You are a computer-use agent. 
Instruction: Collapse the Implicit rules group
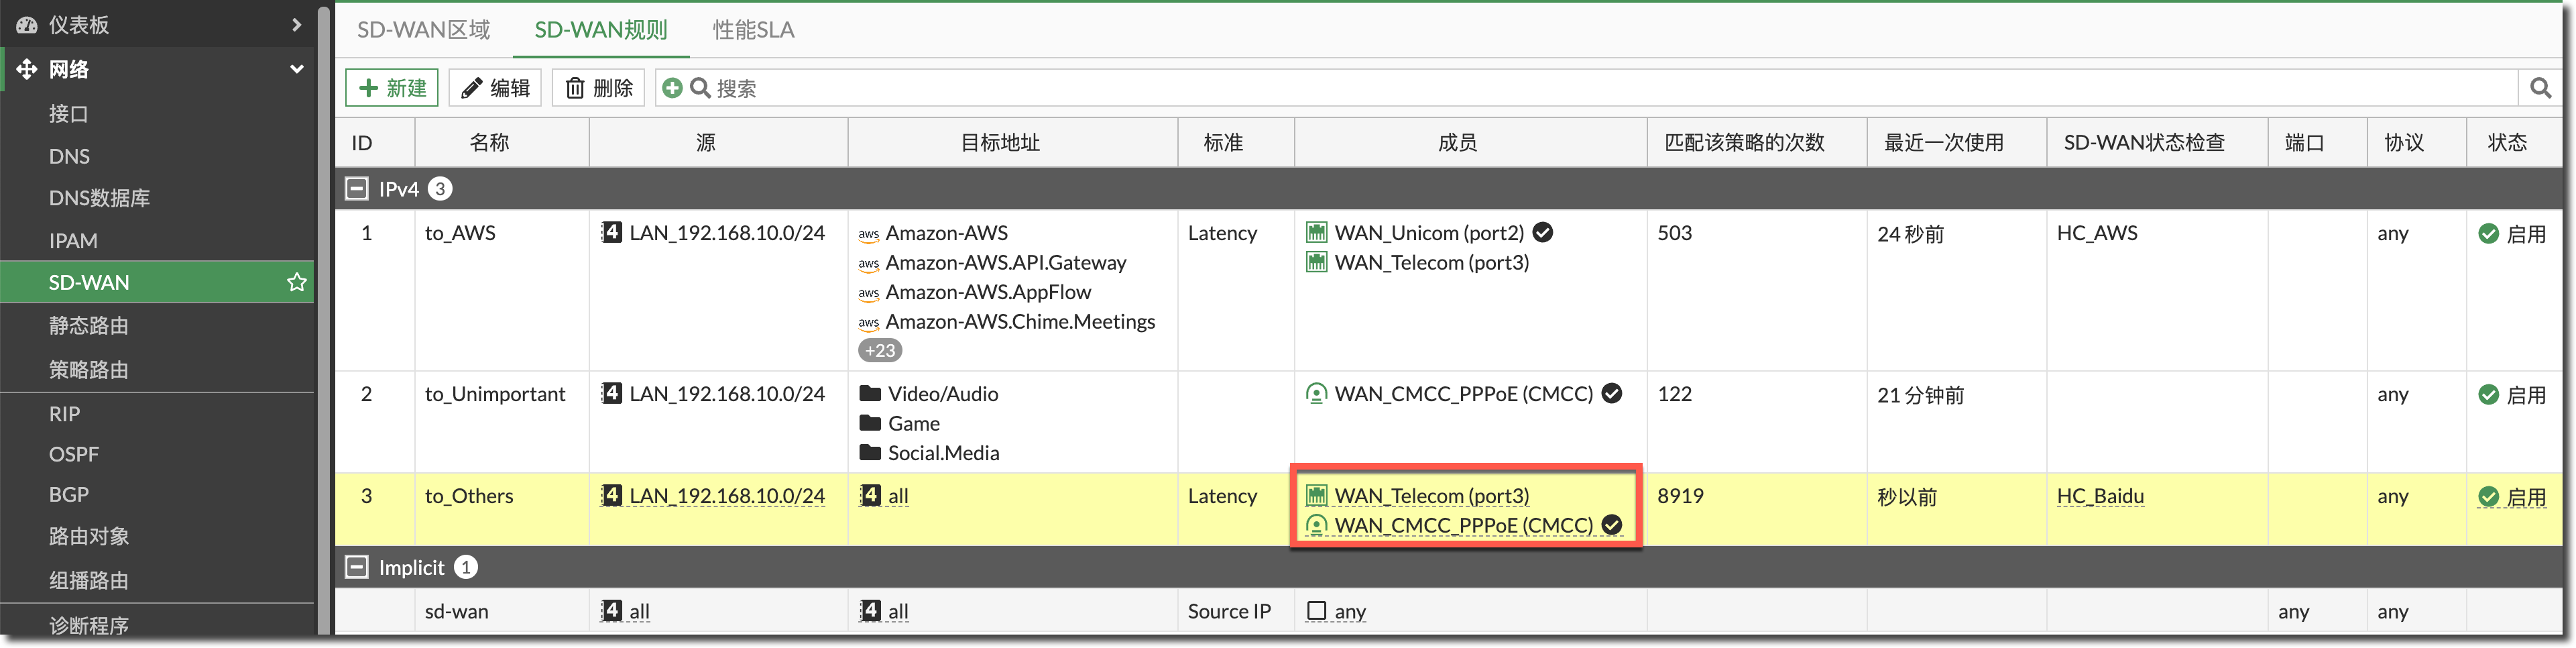click(x=357, y=567)
